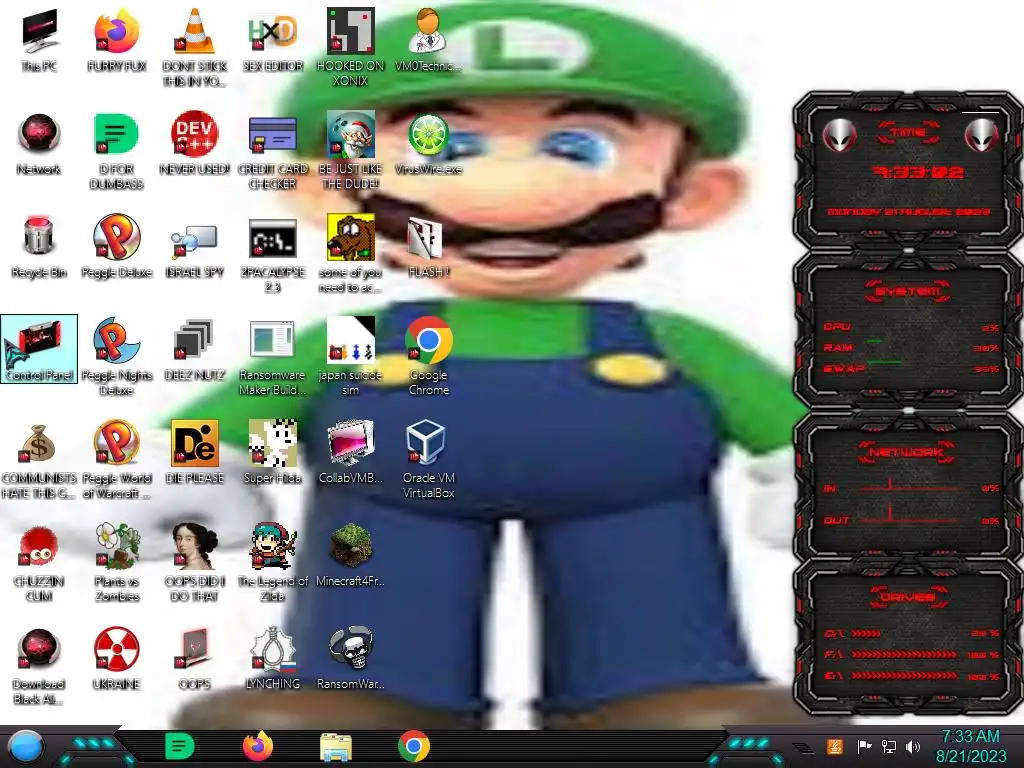Open the Network desktop icon
The image size is (1024, 768).
point(39,144)
